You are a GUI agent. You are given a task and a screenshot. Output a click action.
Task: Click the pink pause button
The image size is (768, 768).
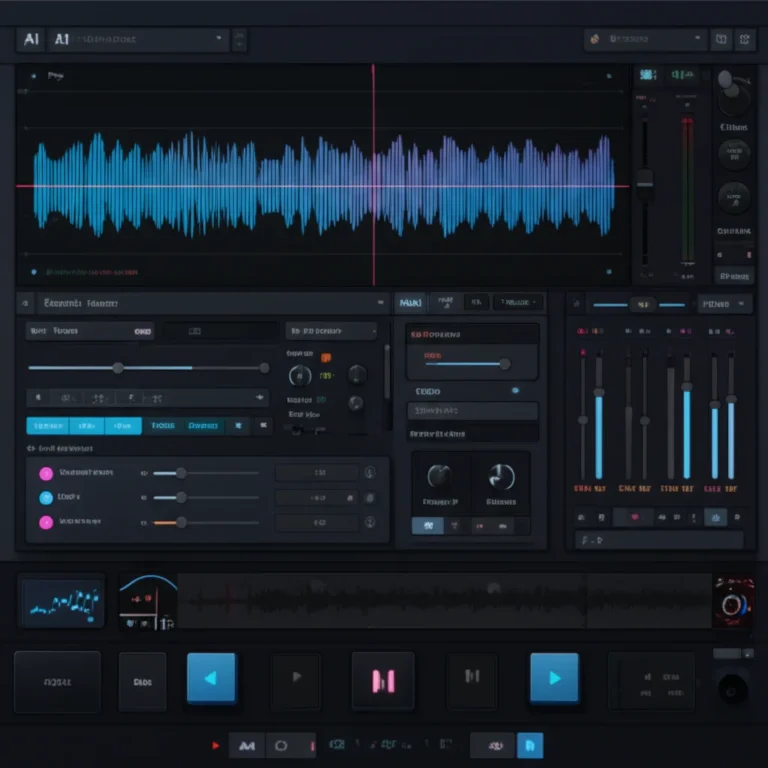tap(383, 680)
